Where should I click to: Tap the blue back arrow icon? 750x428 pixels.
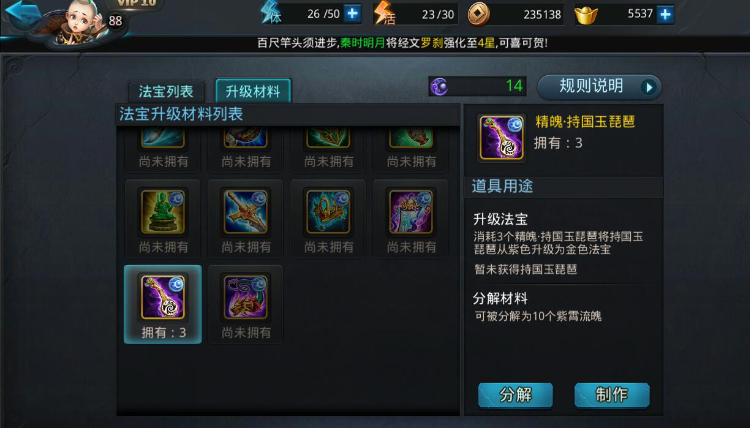point(22,13)
